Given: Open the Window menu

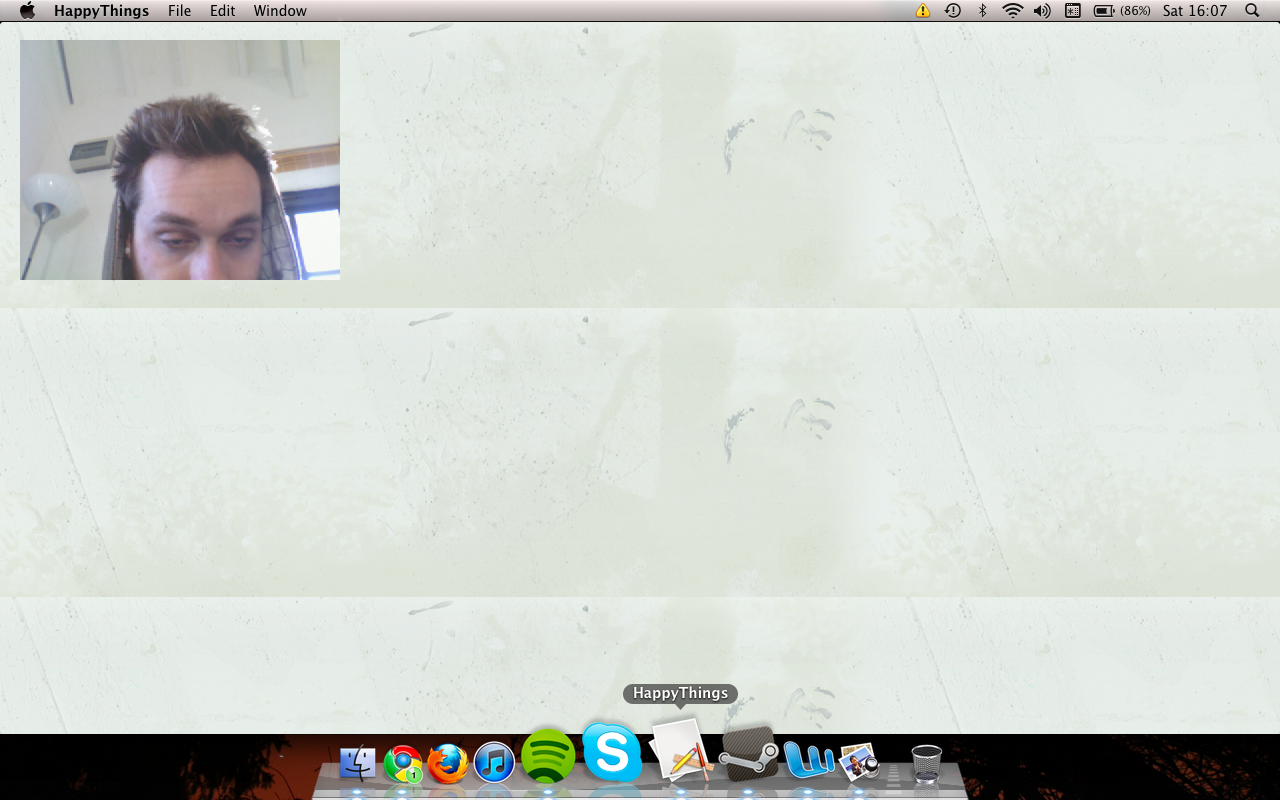Looking at the screenshot, I should pyautogui.click(x=280, y=11).
